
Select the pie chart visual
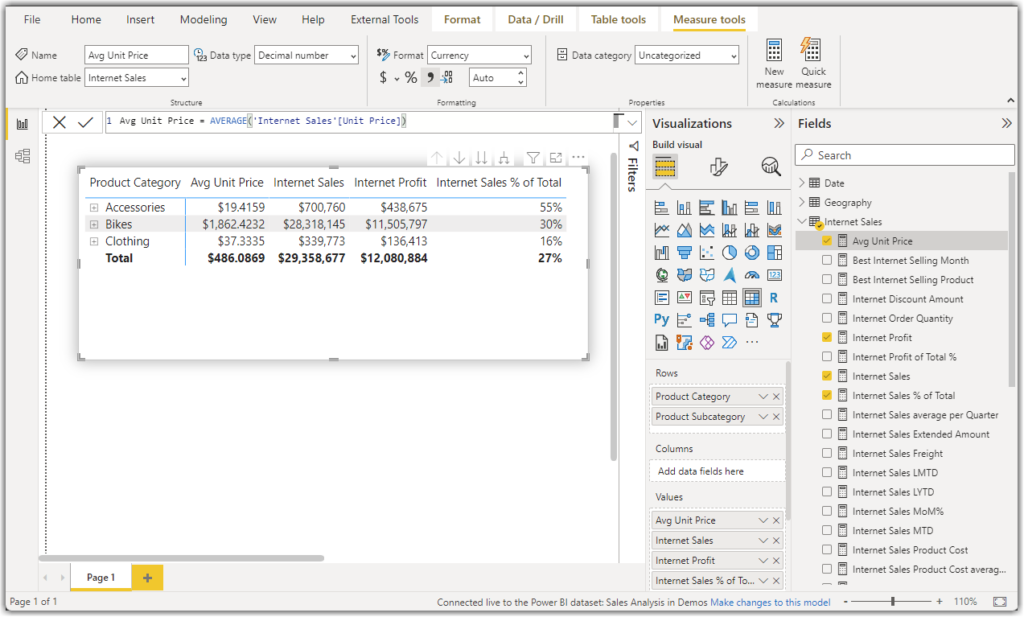tap(729, 253)
